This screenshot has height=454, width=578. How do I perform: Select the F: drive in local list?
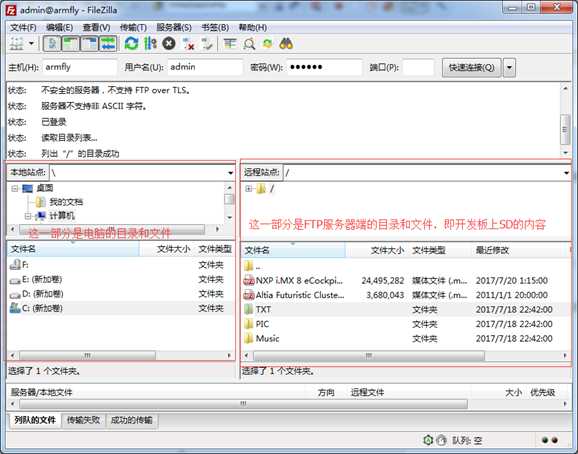point(120,265)
